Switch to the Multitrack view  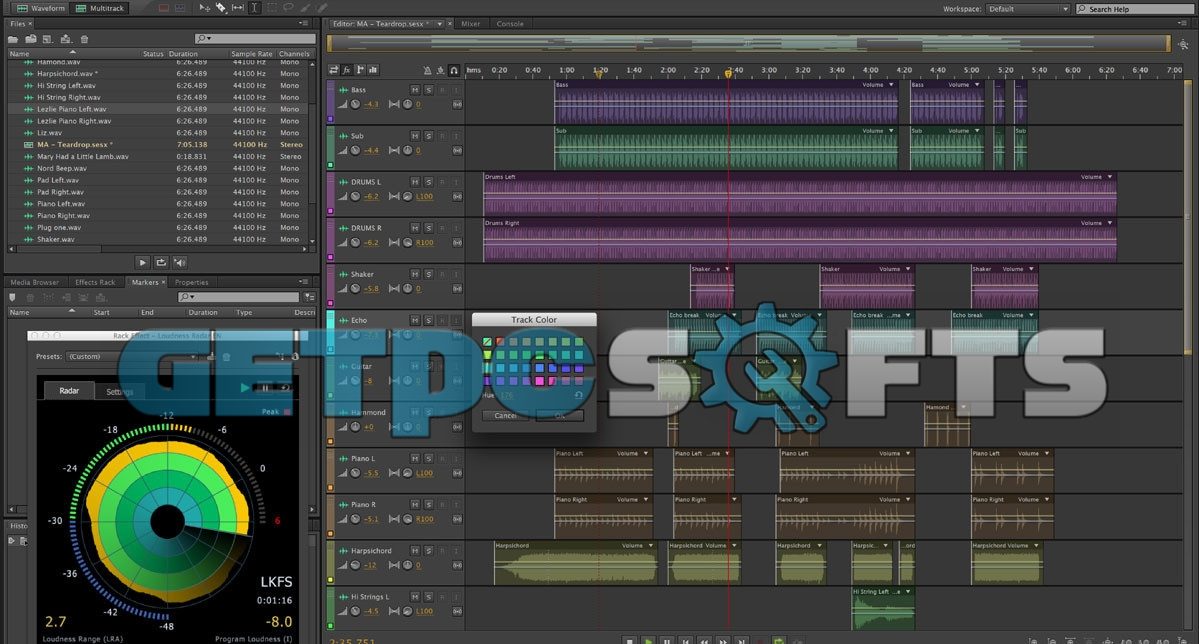tap(99, 8)
